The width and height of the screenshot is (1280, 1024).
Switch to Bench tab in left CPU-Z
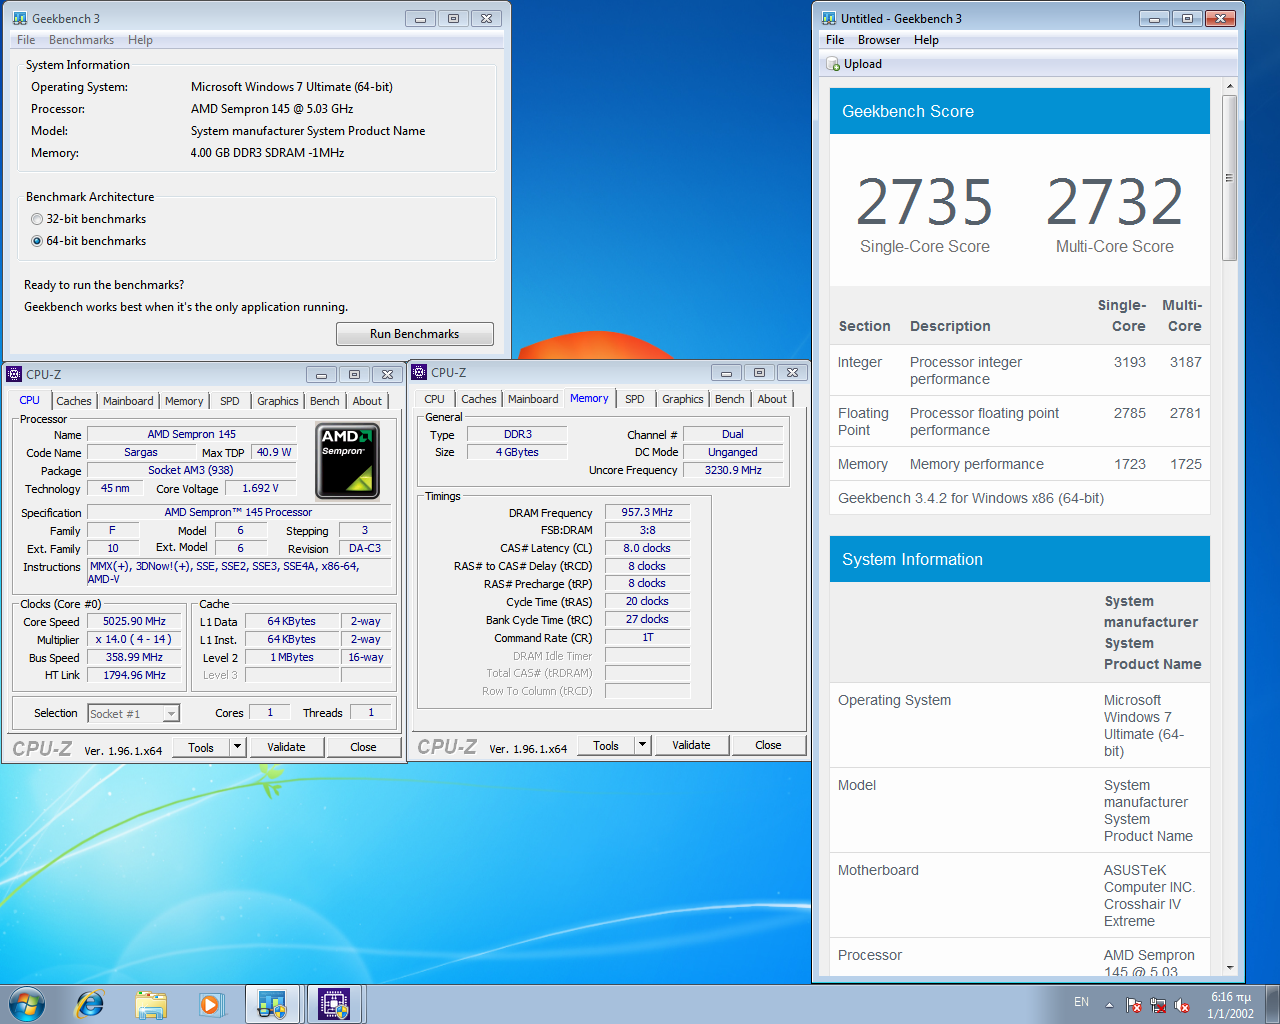[x=325, y=401]
